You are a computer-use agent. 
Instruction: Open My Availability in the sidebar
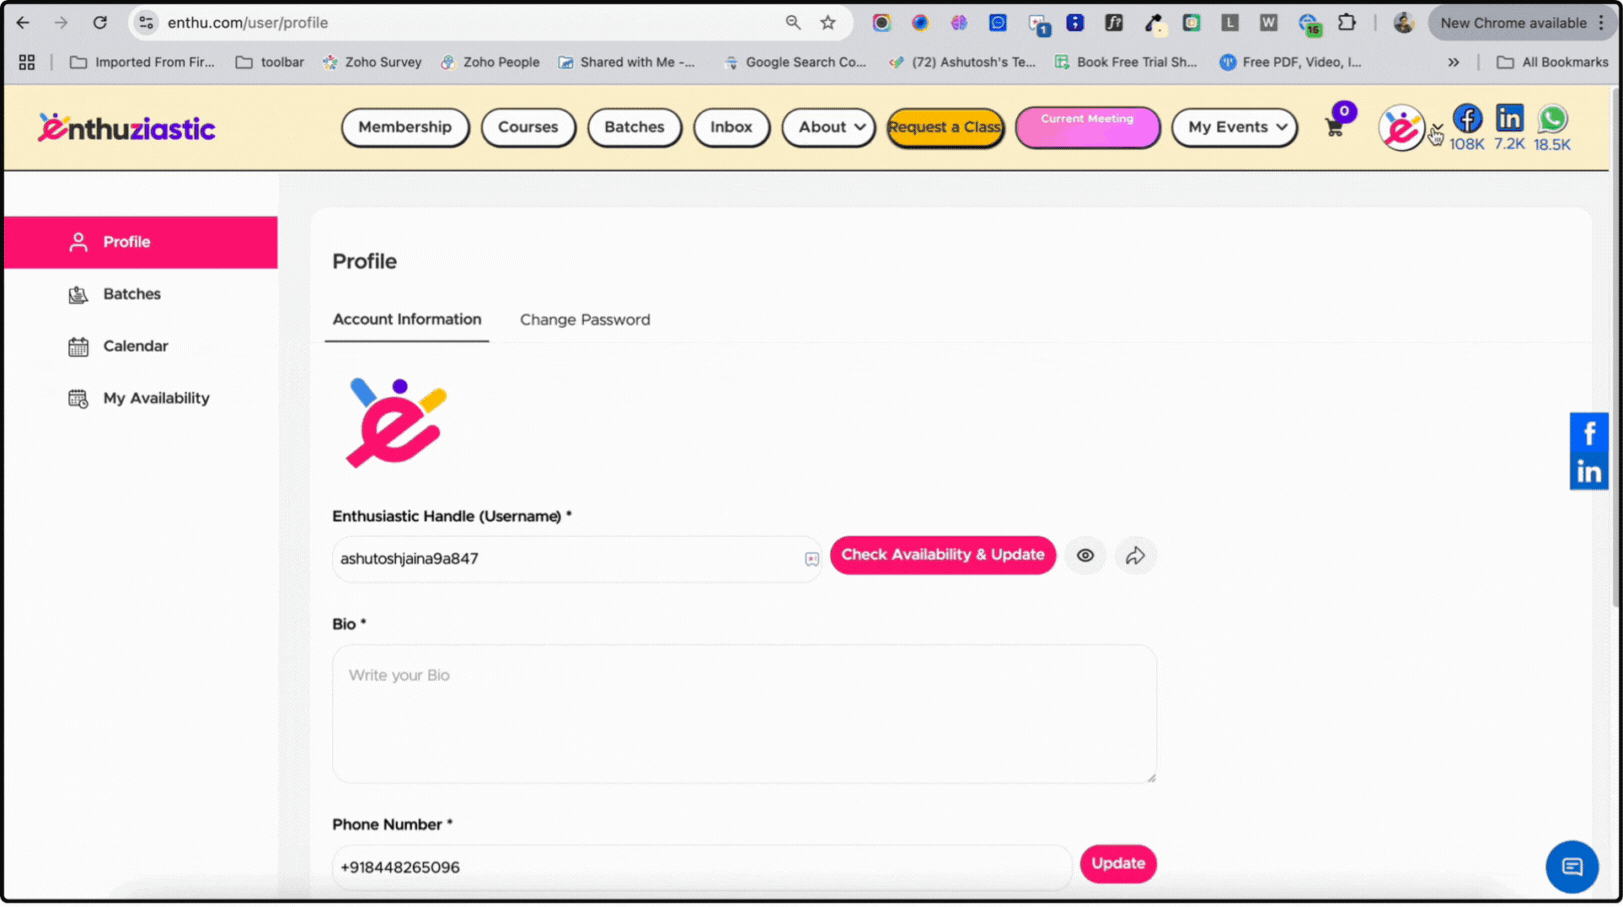click(x=156, y=398)
